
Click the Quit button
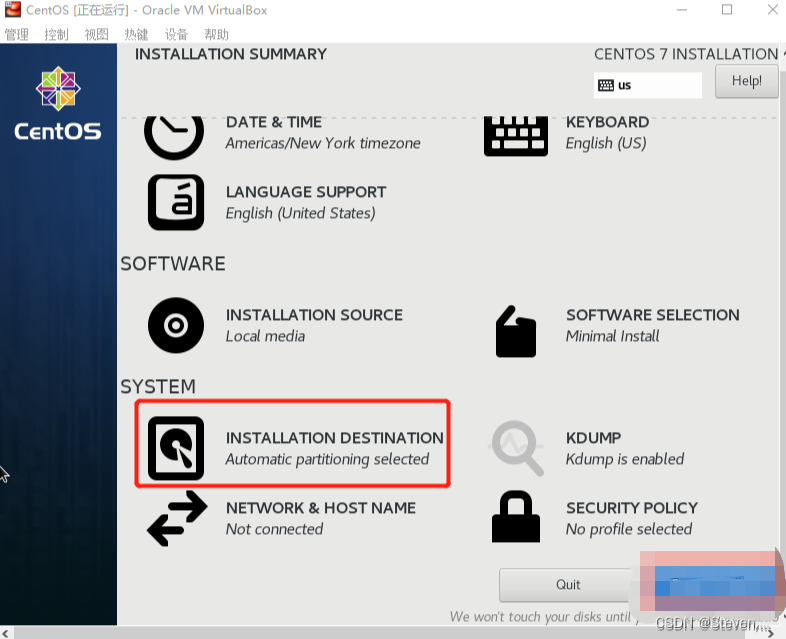568,585
